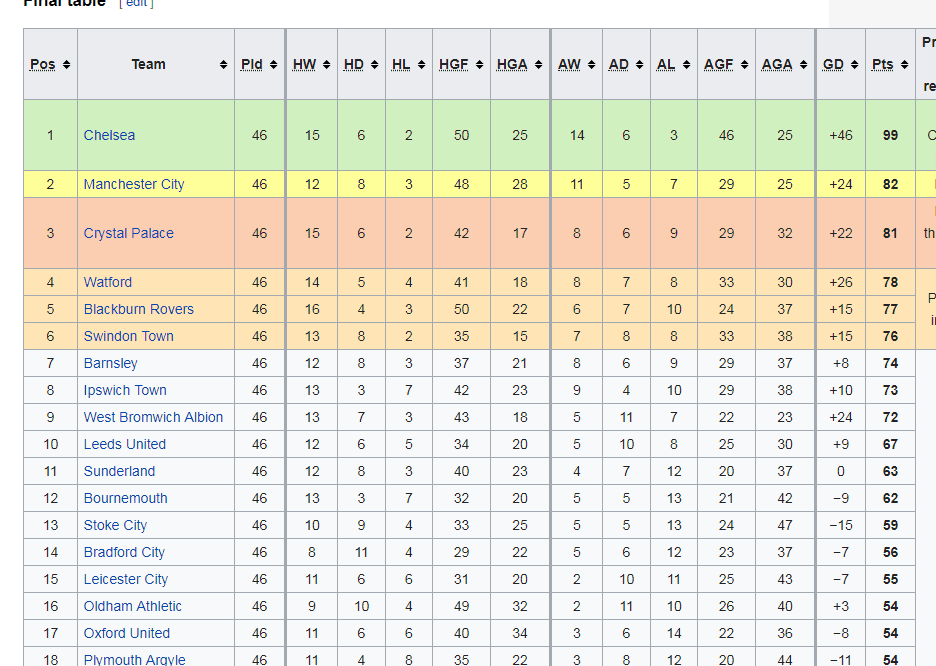Sort by GD goal difference arrows

(x=854, y=64)
